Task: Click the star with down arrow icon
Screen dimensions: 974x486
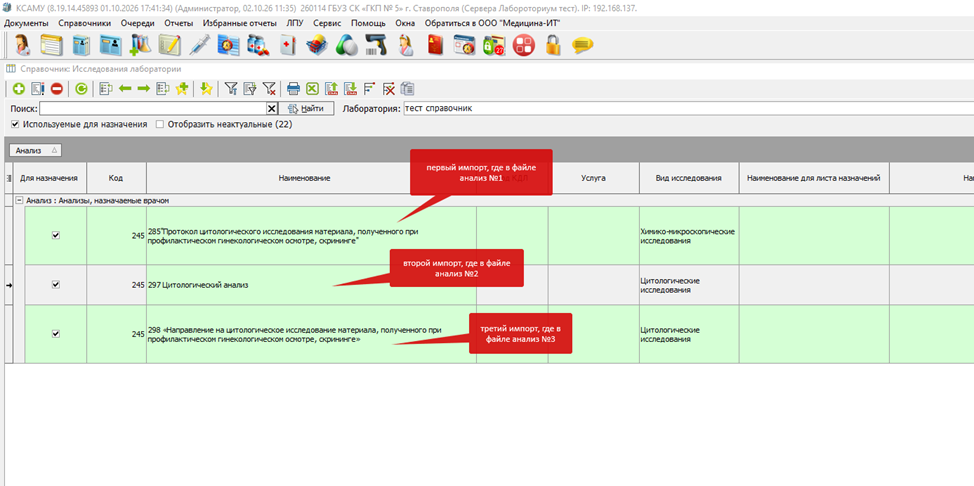Action: [206, 89]
